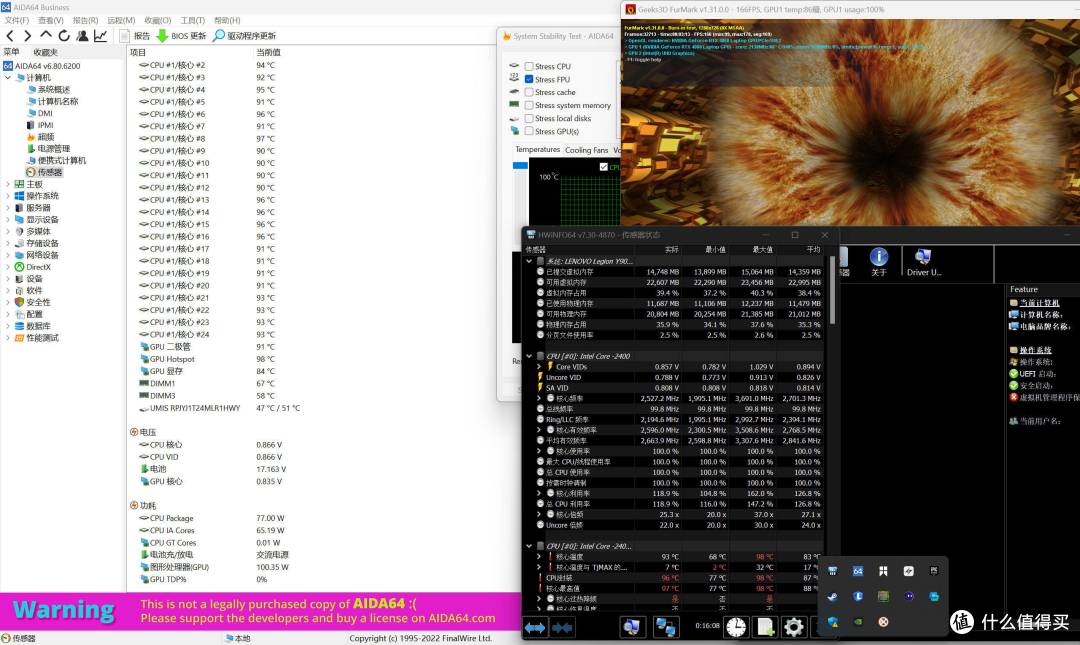Click the 当前计算机 link
This screenshot has width=1080, height=645.
(1039, 303)
